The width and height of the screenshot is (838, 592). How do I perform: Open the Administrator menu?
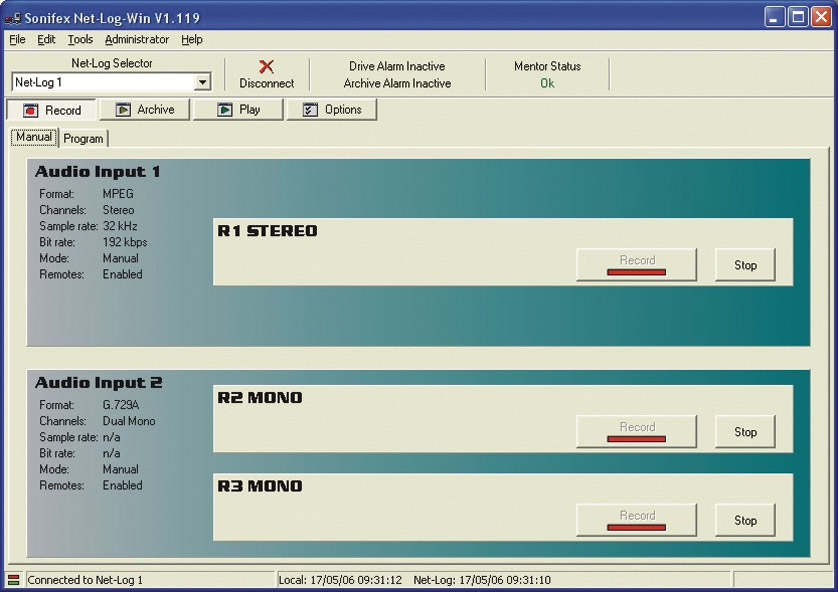(137, 40)
